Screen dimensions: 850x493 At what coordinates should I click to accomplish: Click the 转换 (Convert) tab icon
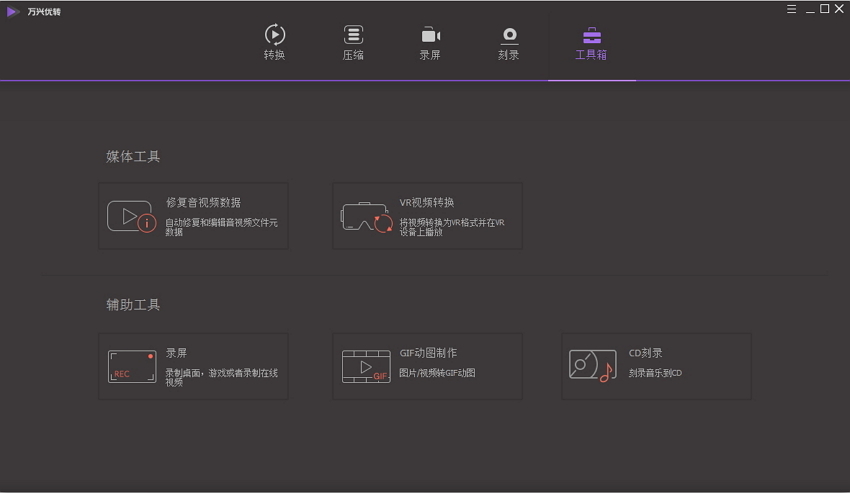pos(274,35)
